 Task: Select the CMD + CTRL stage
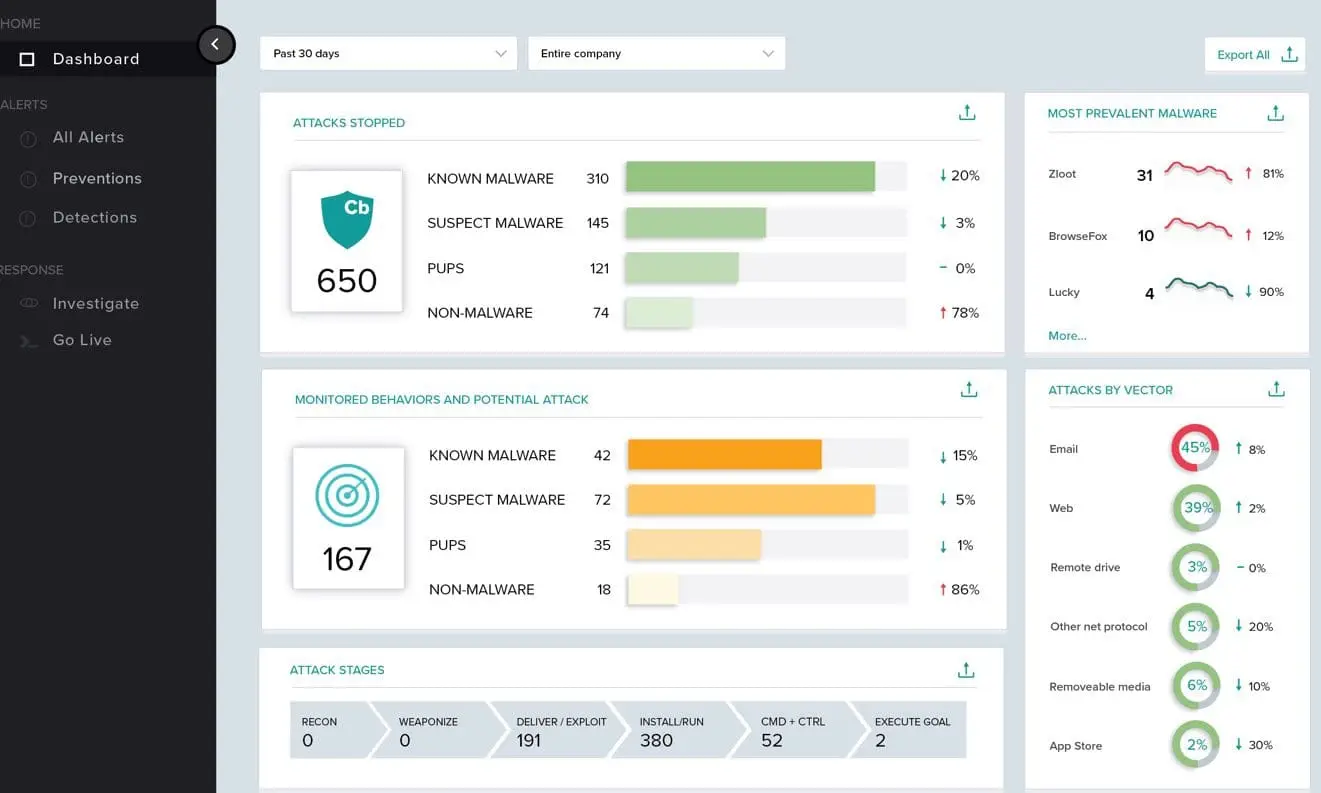coord(797,730)
